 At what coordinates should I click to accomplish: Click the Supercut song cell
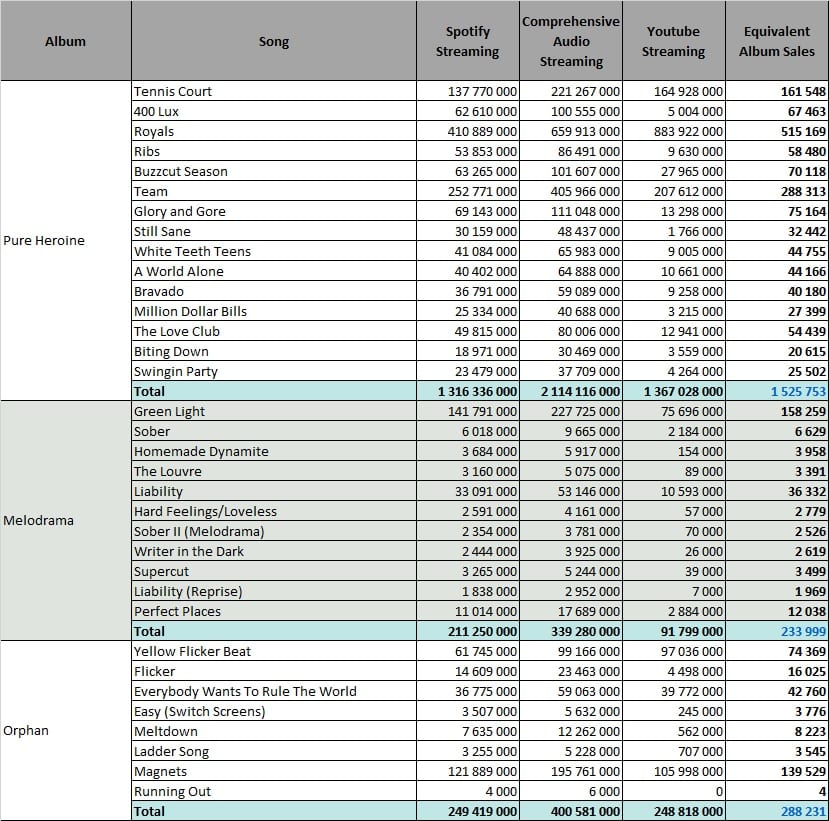[274, 571]
